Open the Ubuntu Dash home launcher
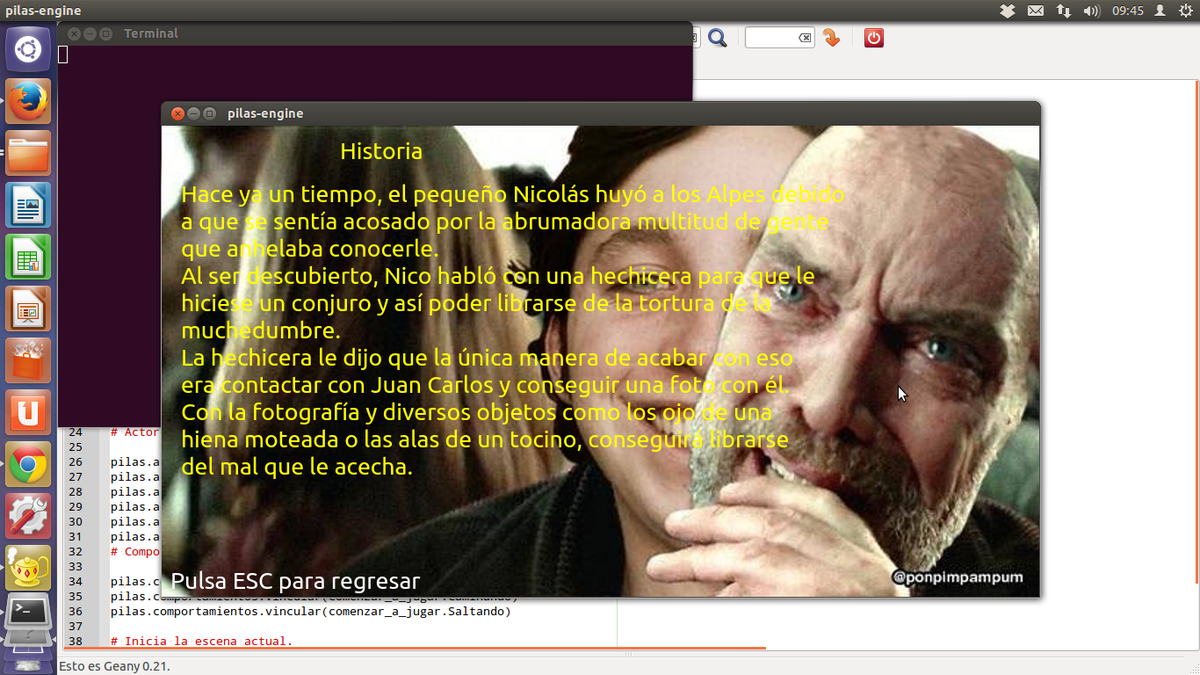Image resolution: width=1200 pixels, height=675 pixels. tap(28, 49)
